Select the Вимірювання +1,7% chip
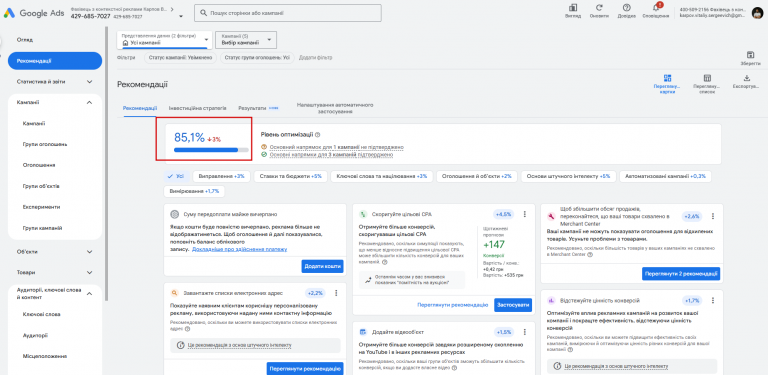 tap(194, 191)
